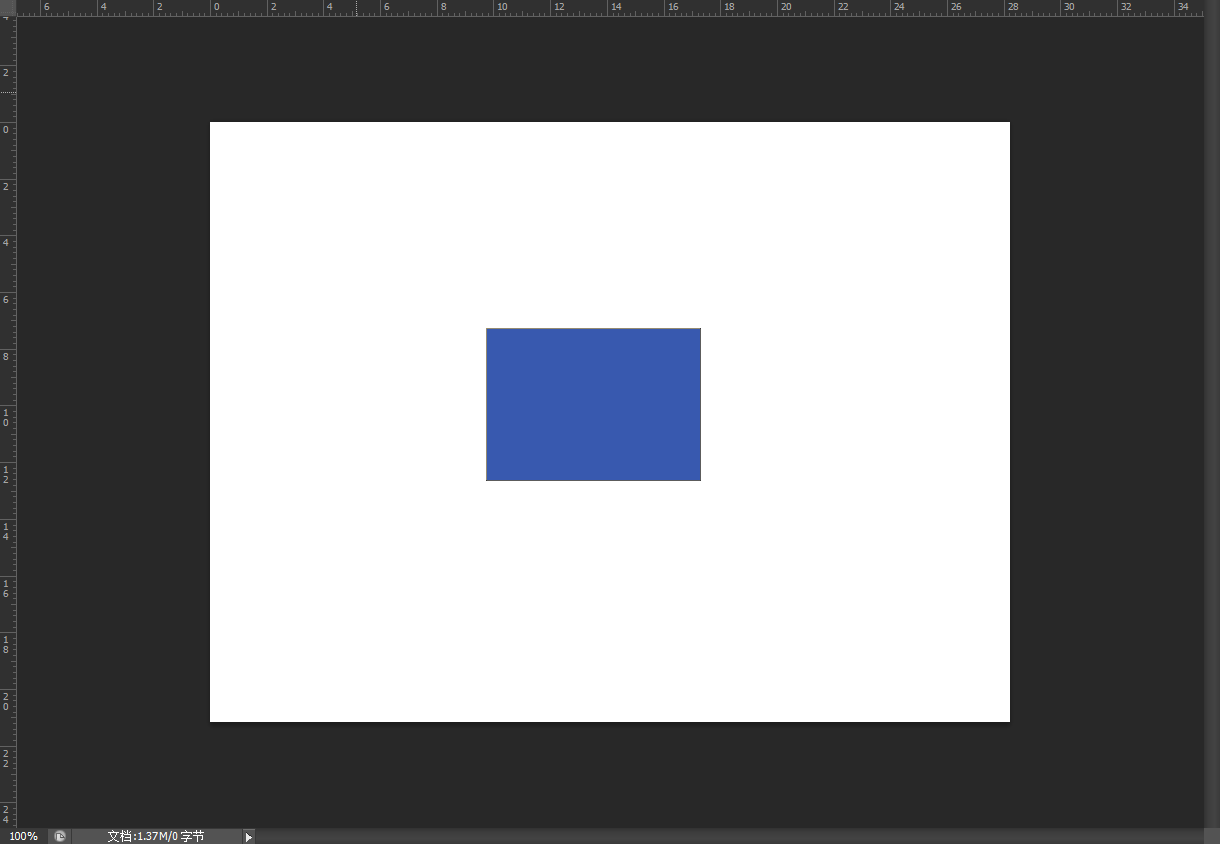Click the blue rectangle's bottom-right corner
Viewport: 1220px width, 844px height.
coord(700,480)
